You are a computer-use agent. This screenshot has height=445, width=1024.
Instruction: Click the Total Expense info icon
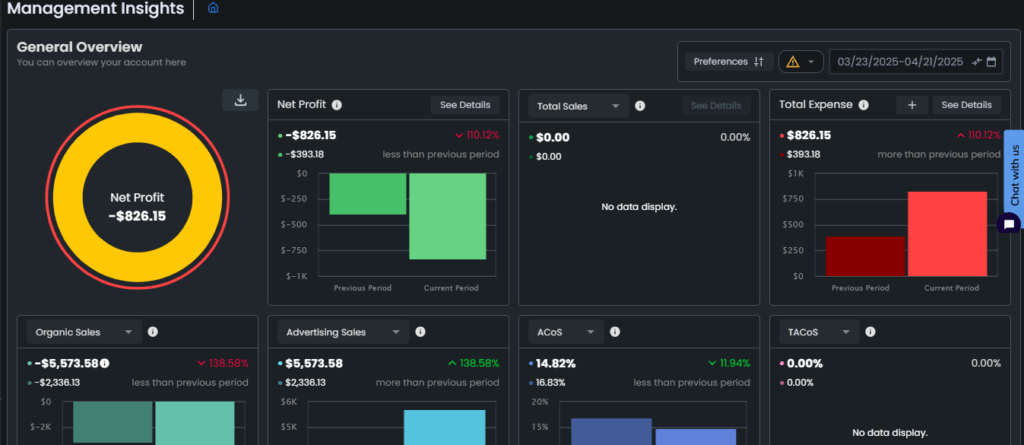(x=863, y=105)
